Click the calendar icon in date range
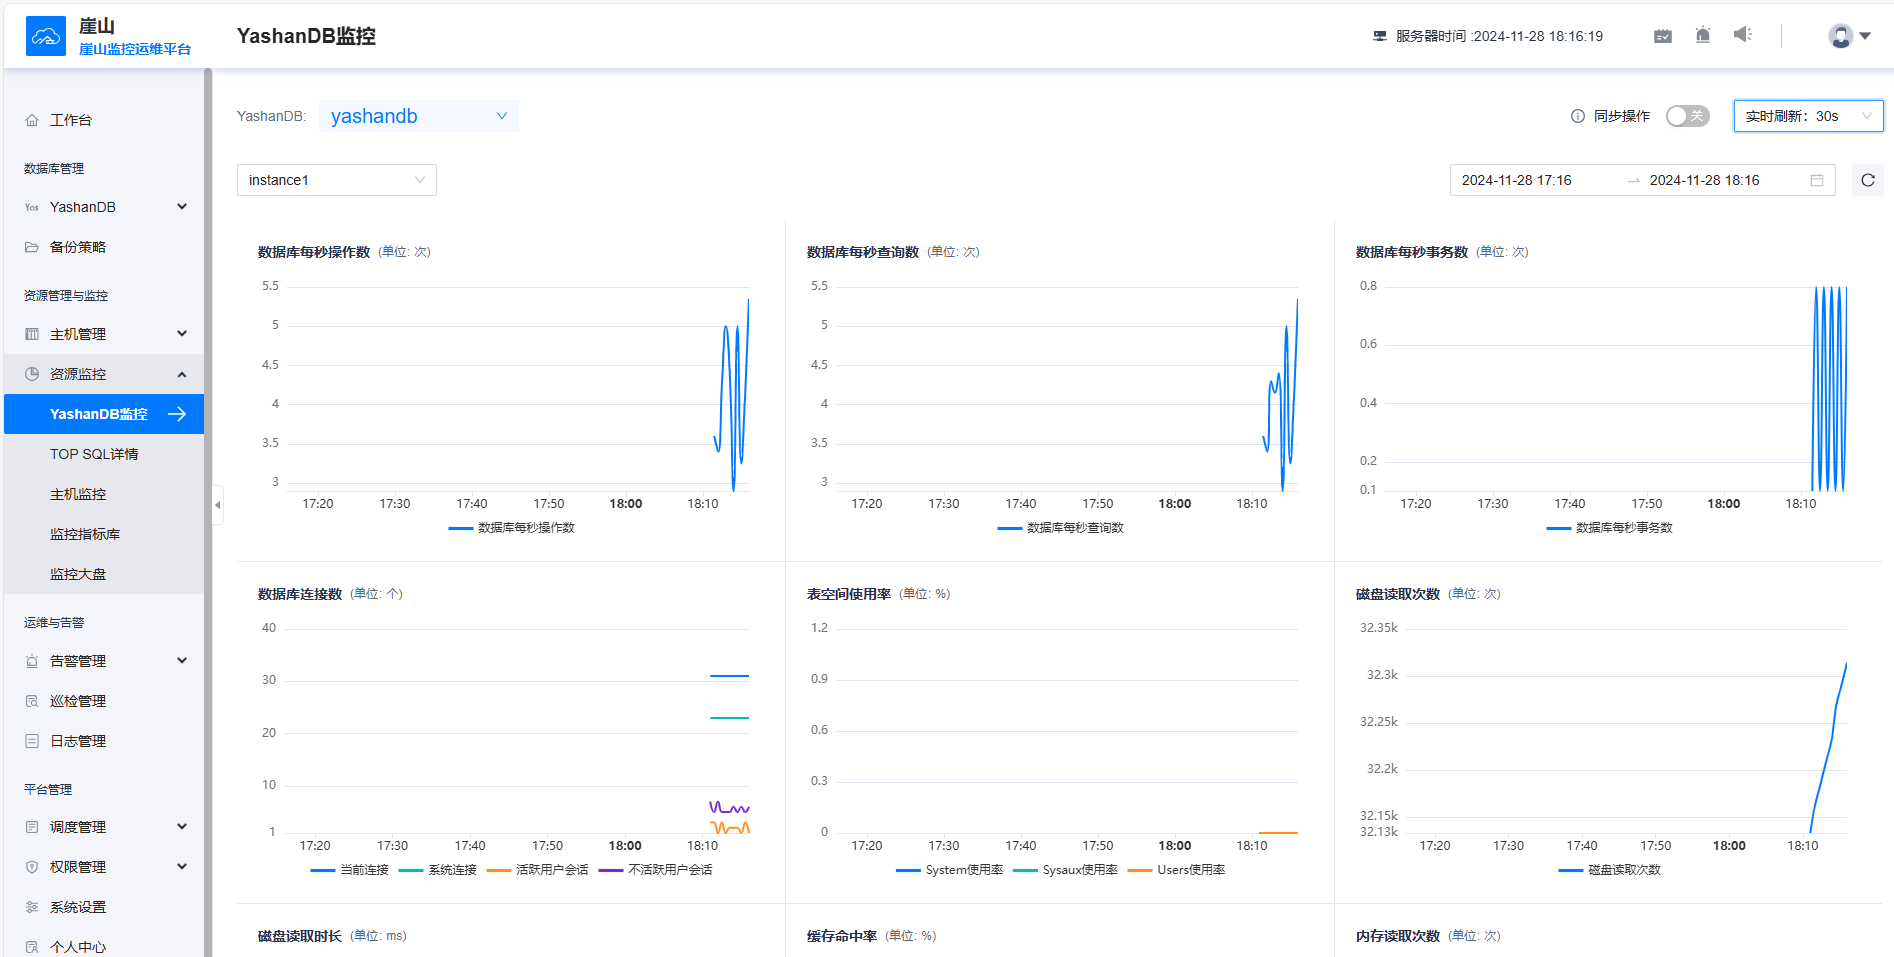 coord(1817,180)
